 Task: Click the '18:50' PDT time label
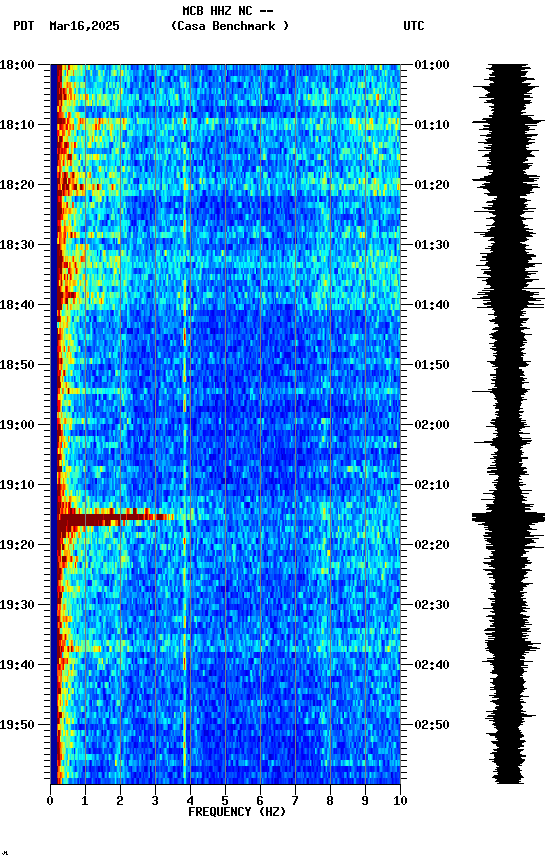click(17, 365)
